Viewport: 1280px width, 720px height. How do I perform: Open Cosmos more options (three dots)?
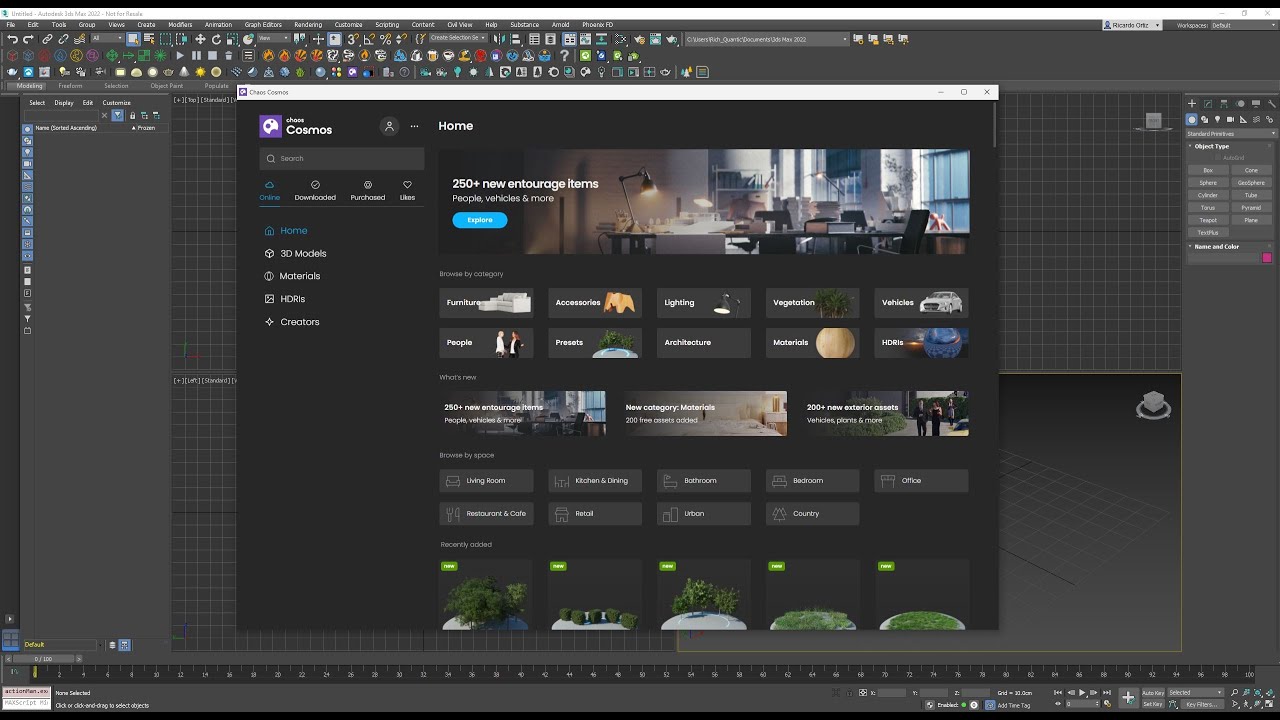tap(414, 126)
